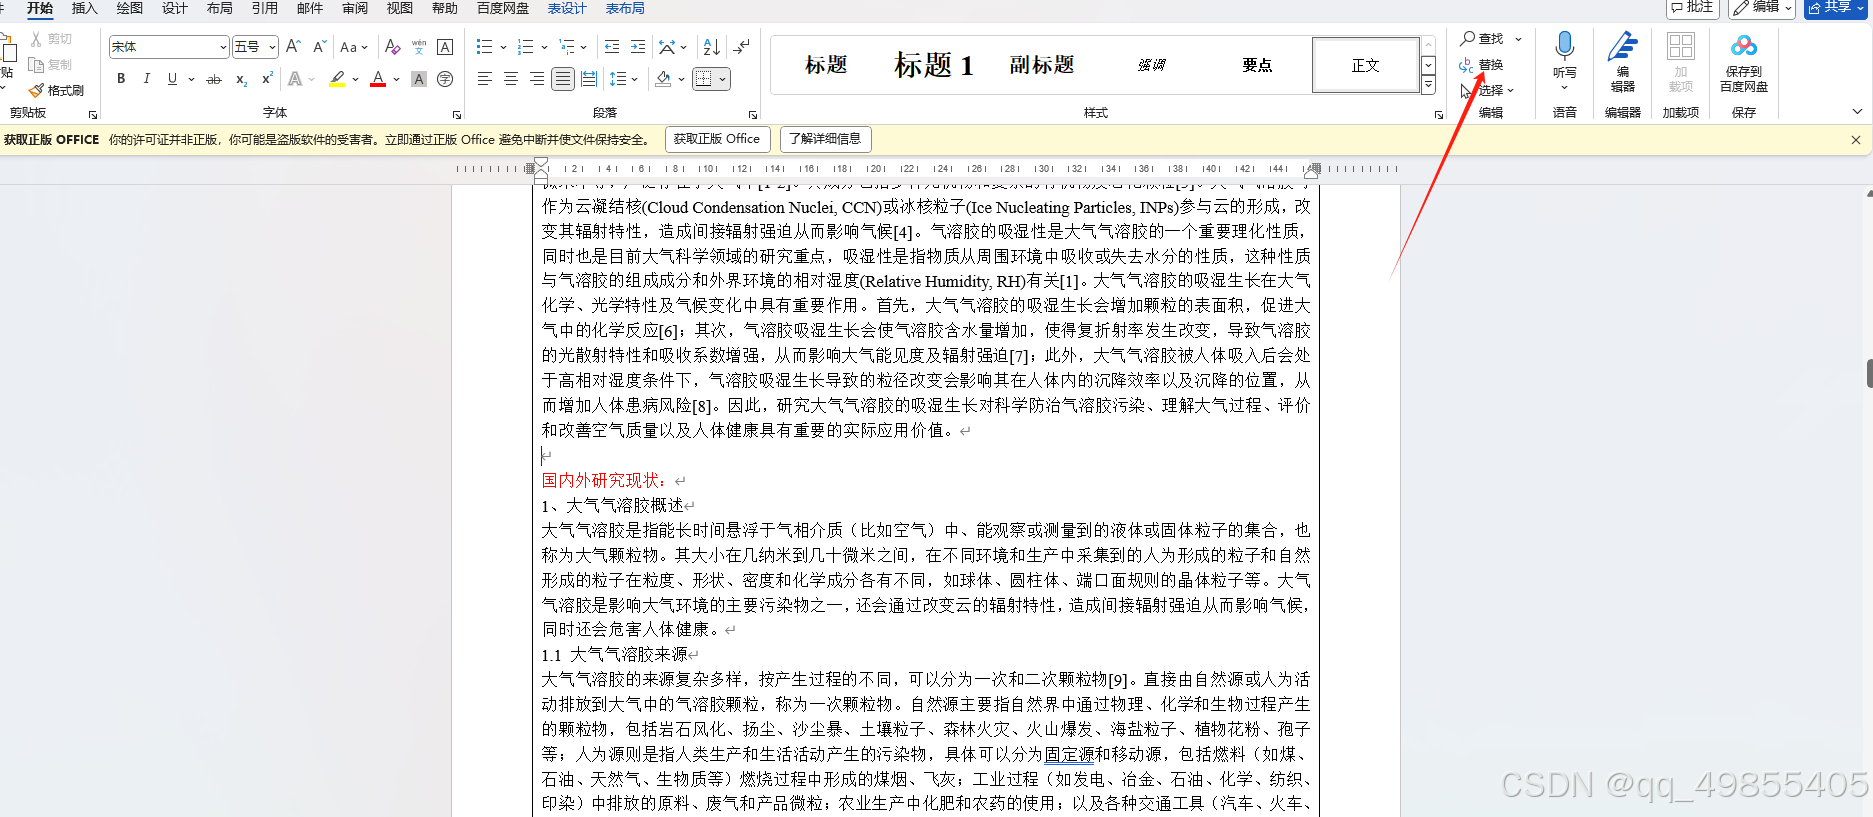1873x817 pixels.
Task: Apply the 副标题 style
Action: click(x=1041, y=65)
